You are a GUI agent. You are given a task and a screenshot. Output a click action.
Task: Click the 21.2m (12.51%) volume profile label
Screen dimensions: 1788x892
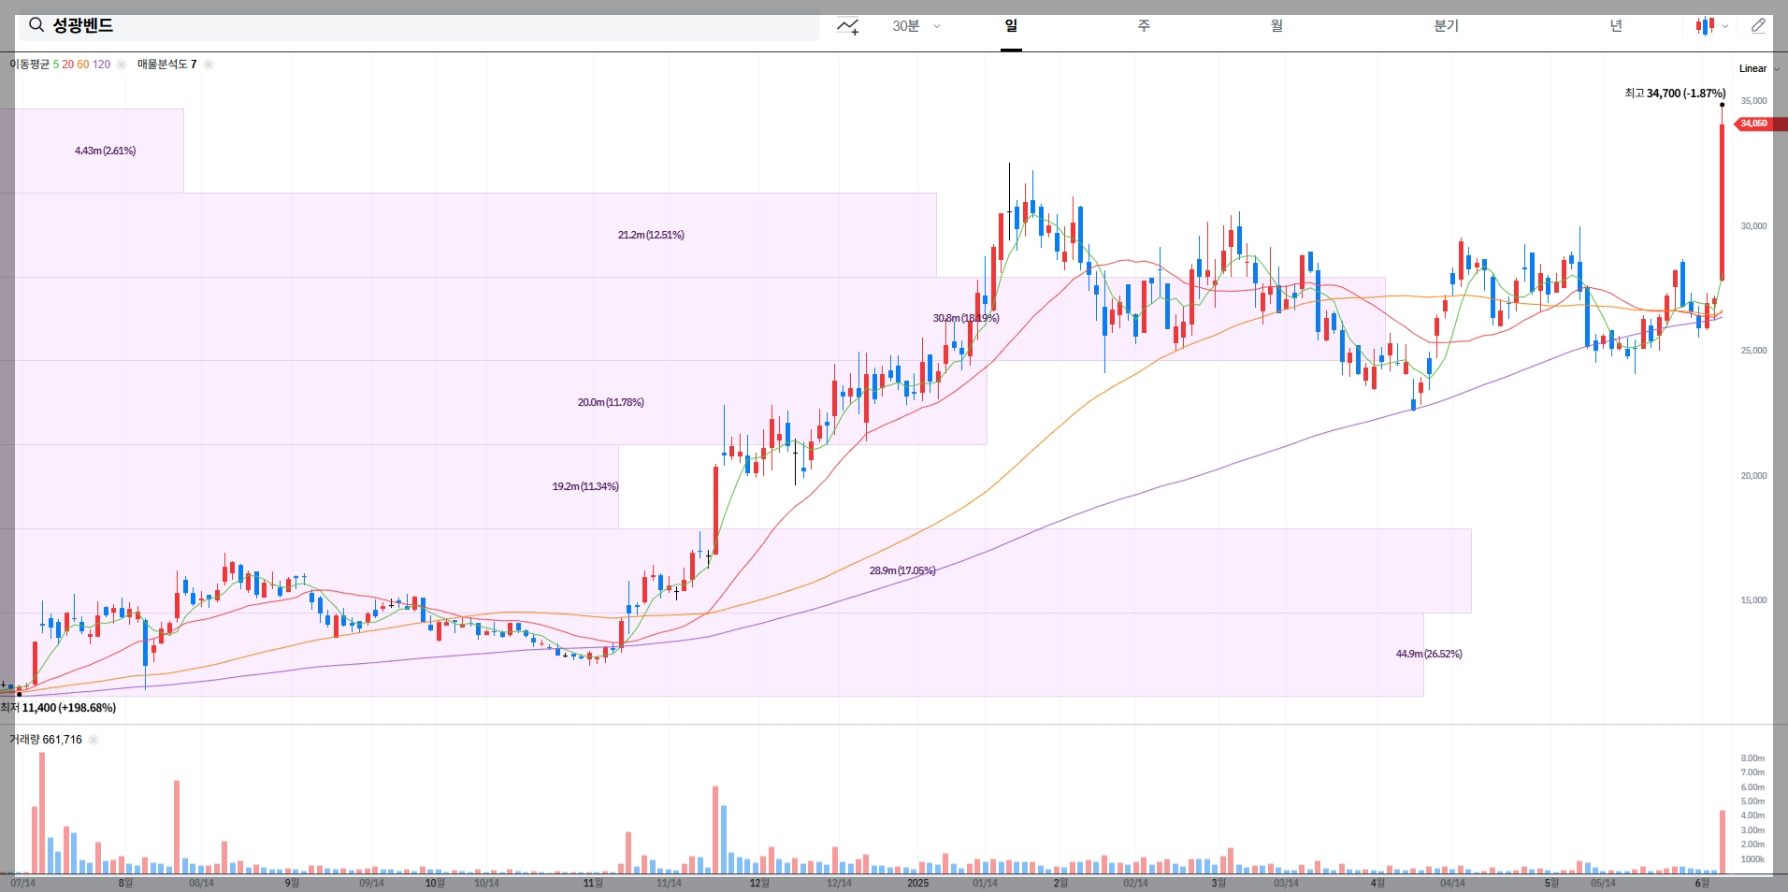coord(651,235)
